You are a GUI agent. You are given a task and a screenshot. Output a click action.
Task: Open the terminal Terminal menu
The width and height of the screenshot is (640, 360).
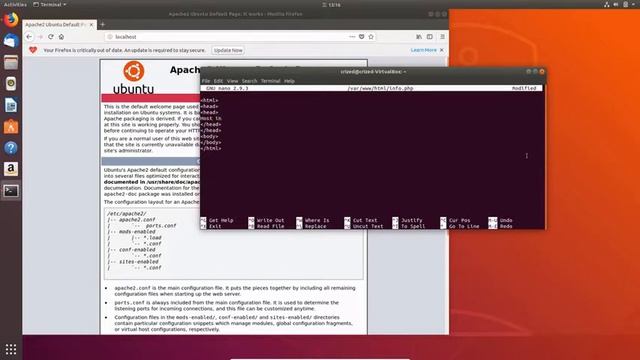click(x=270, y=81)
